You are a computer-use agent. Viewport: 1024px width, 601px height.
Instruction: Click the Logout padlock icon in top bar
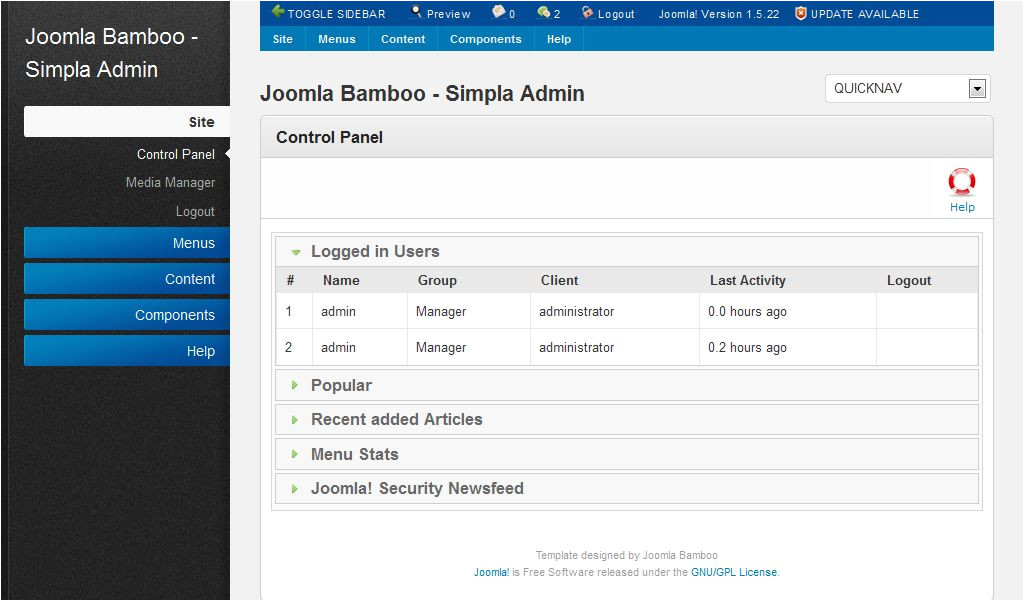[x=587, y=12]
